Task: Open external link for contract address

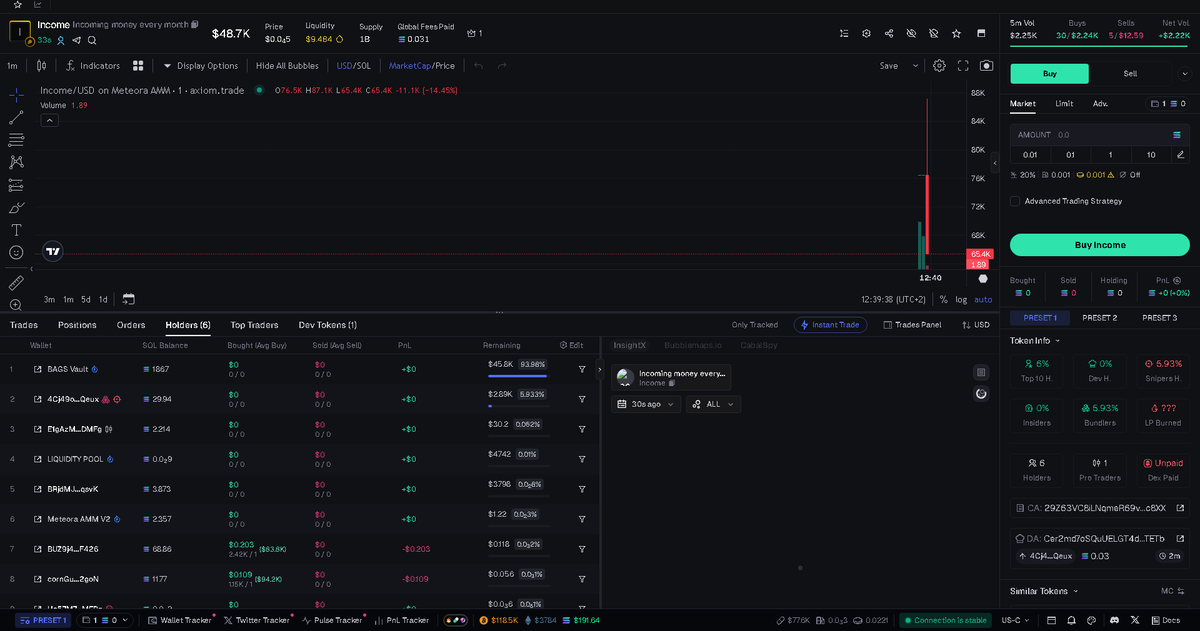Action: [1180, 508]
